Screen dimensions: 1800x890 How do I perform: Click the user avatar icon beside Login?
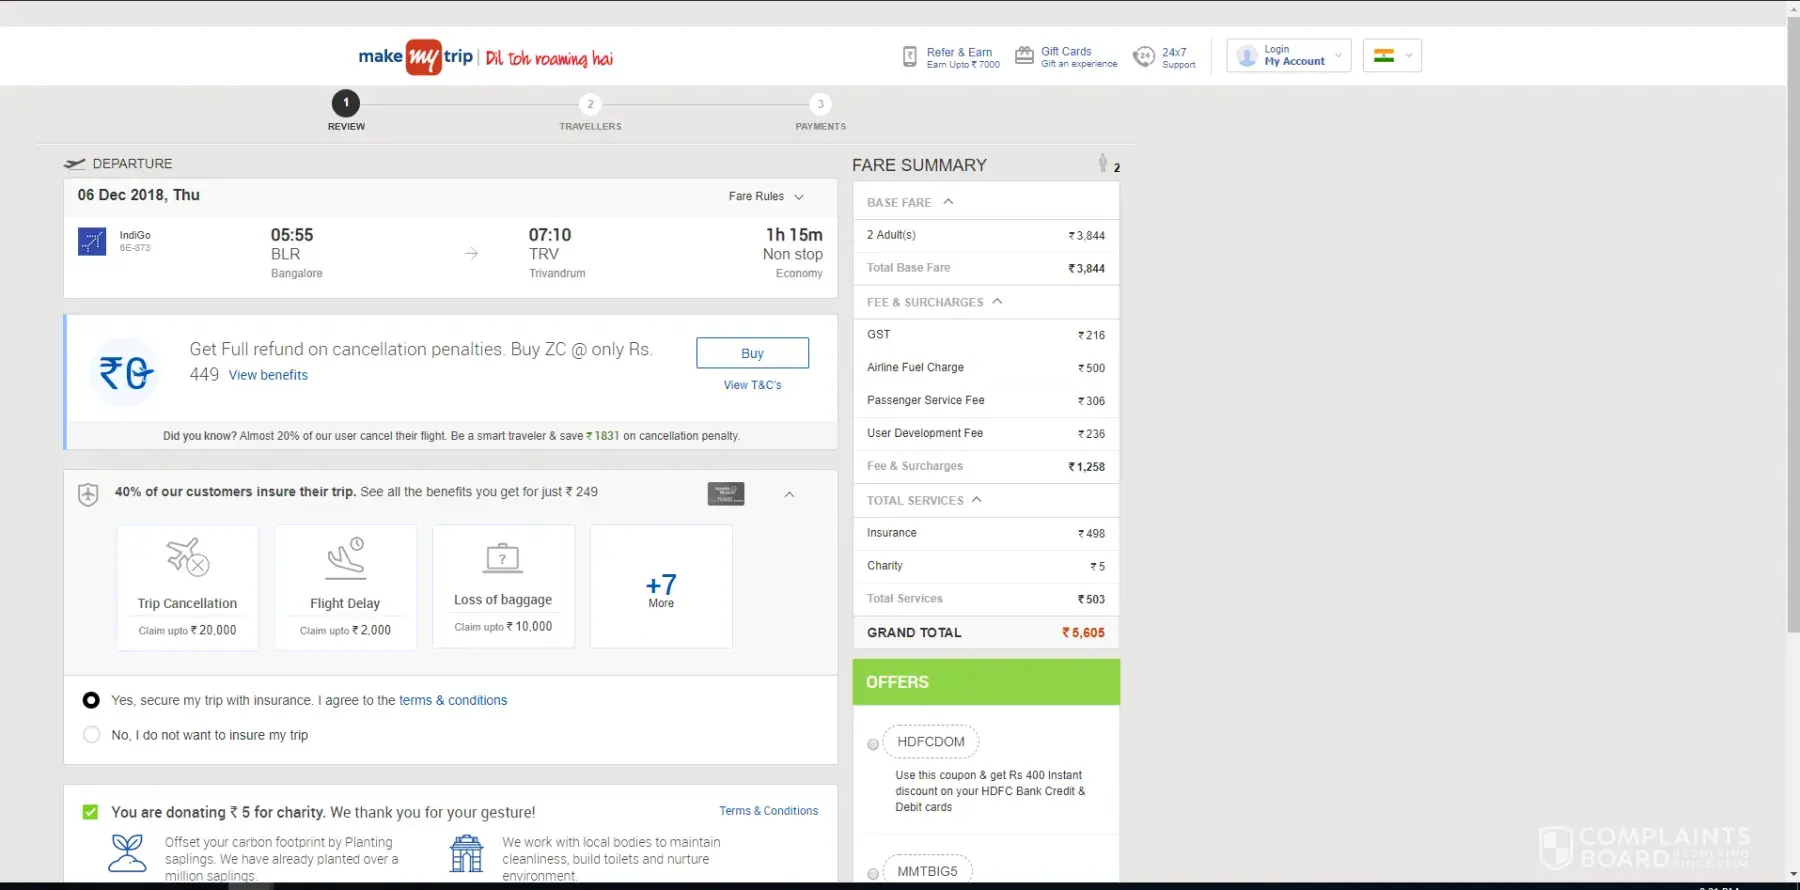coord(1247,56)
